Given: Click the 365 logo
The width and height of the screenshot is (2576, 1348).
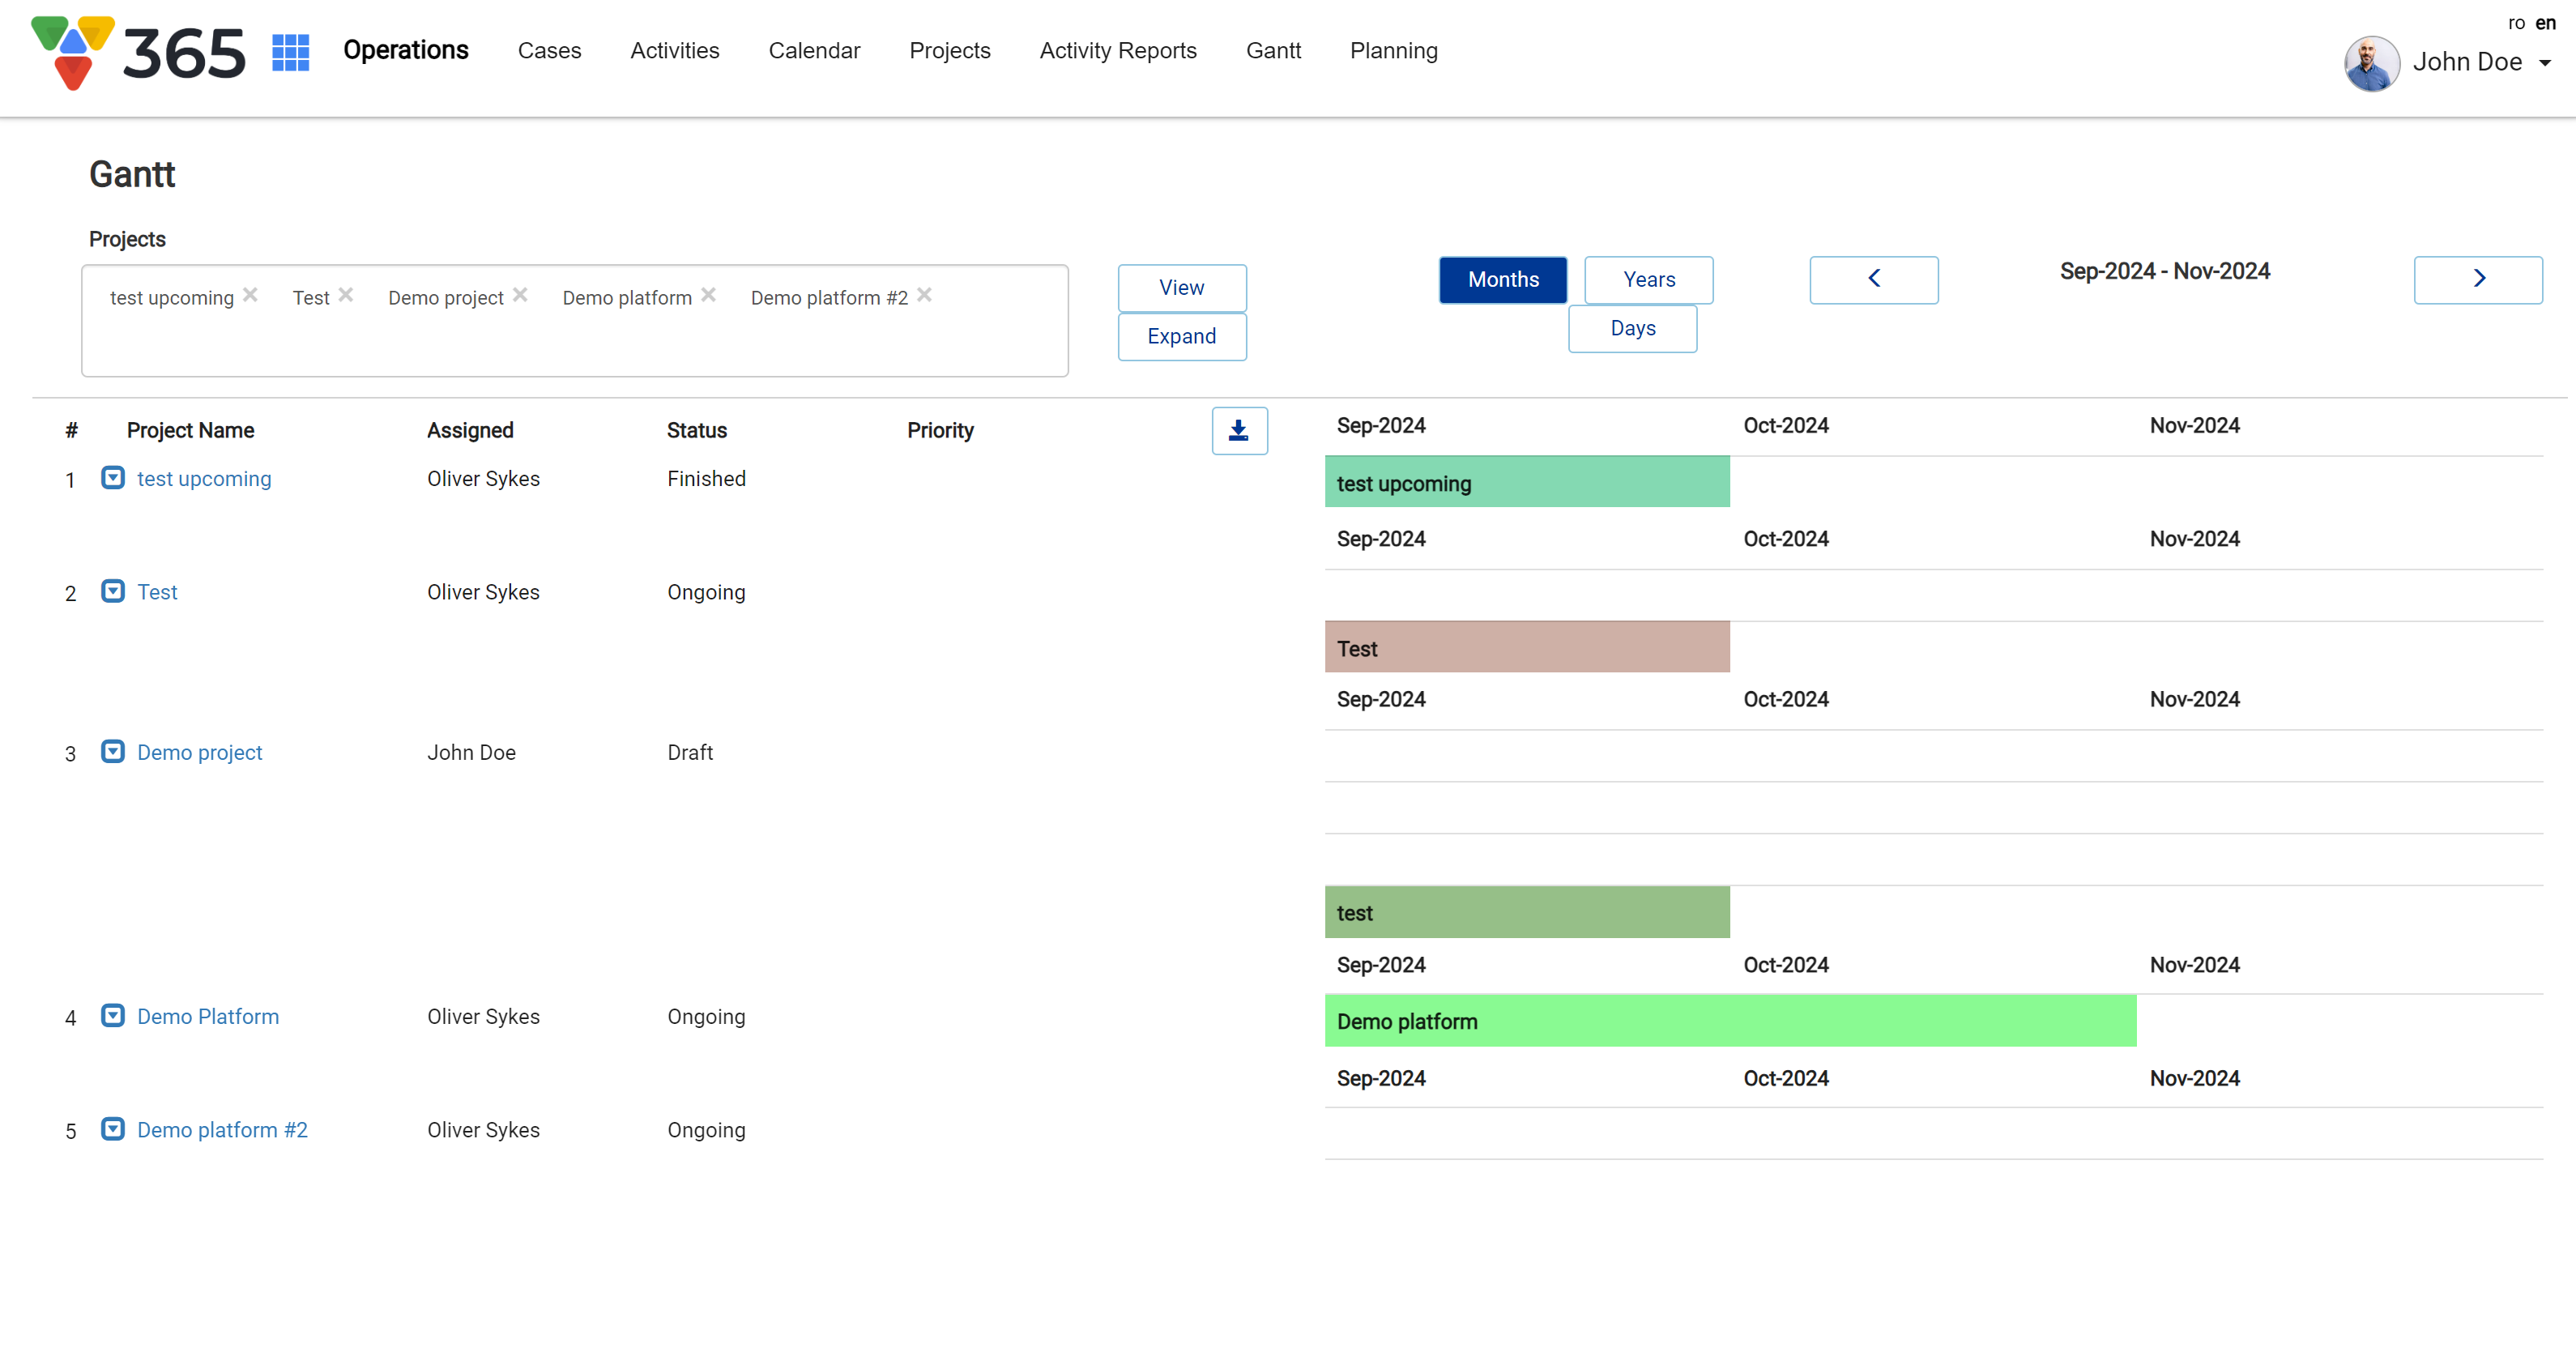Looking at the screenshot, I should [138, 52].
